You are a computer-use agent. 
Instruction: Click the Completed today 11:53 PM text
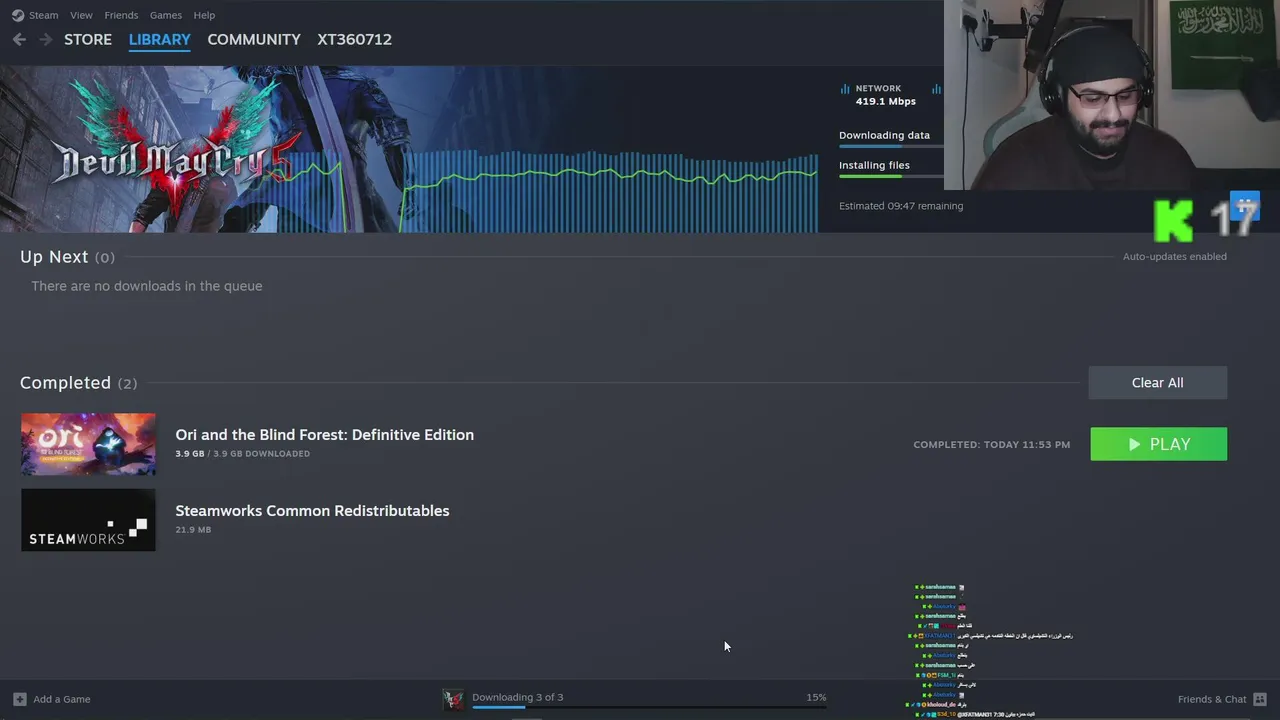click(x=991, y=444)
